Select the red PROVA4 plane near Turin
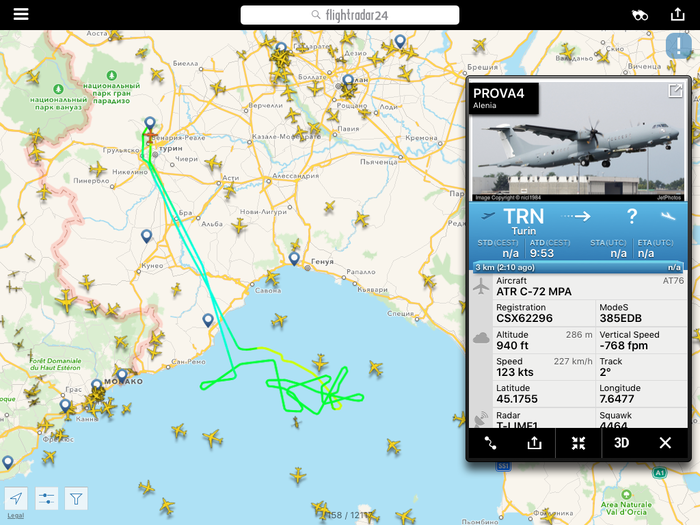The width and height of the screenshot is (700, 525). [150, 136]
